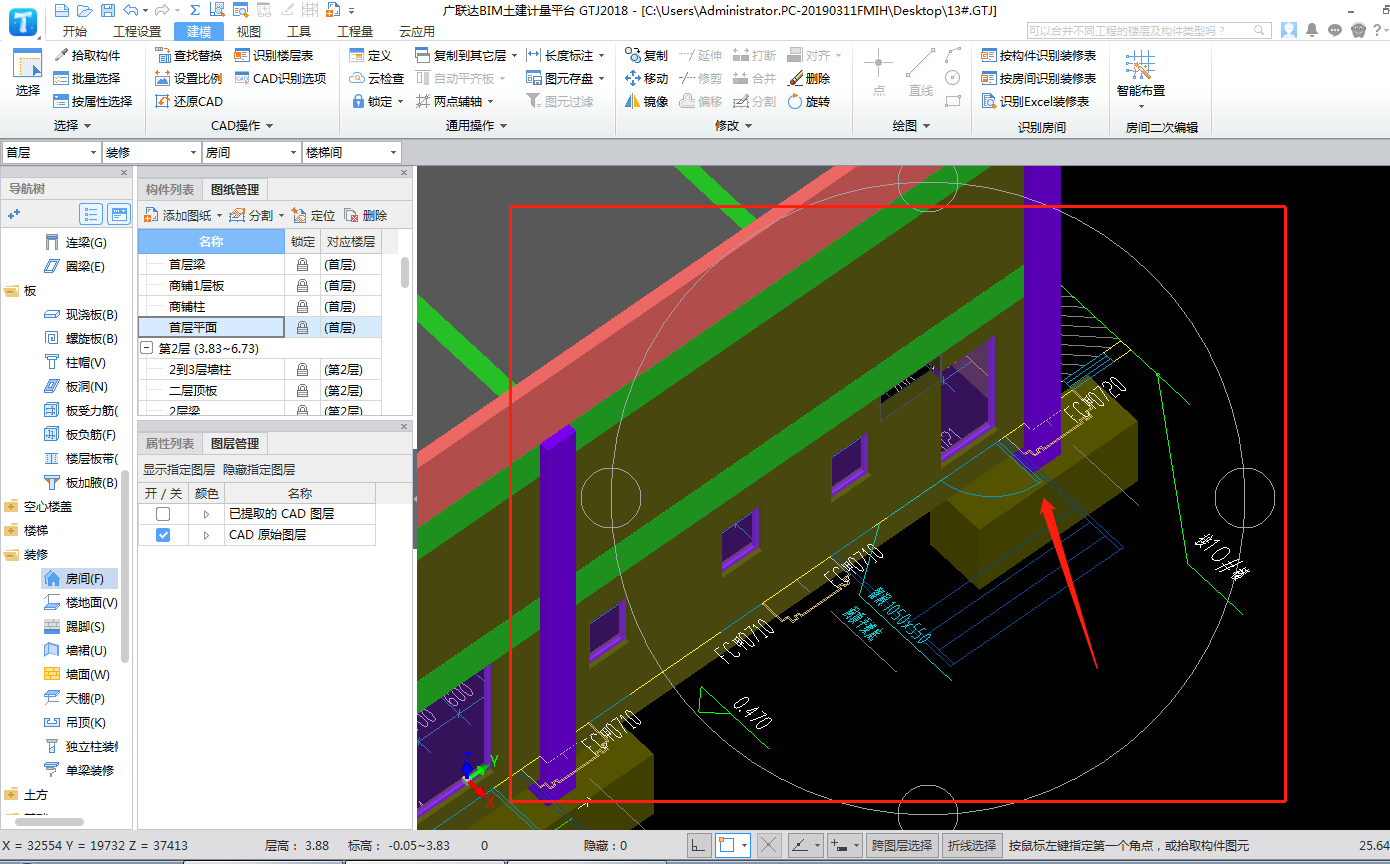The image size is (1390, 864).
Task: Toggle lock for 商铺柱 drawing
Action: pos(302,307)
